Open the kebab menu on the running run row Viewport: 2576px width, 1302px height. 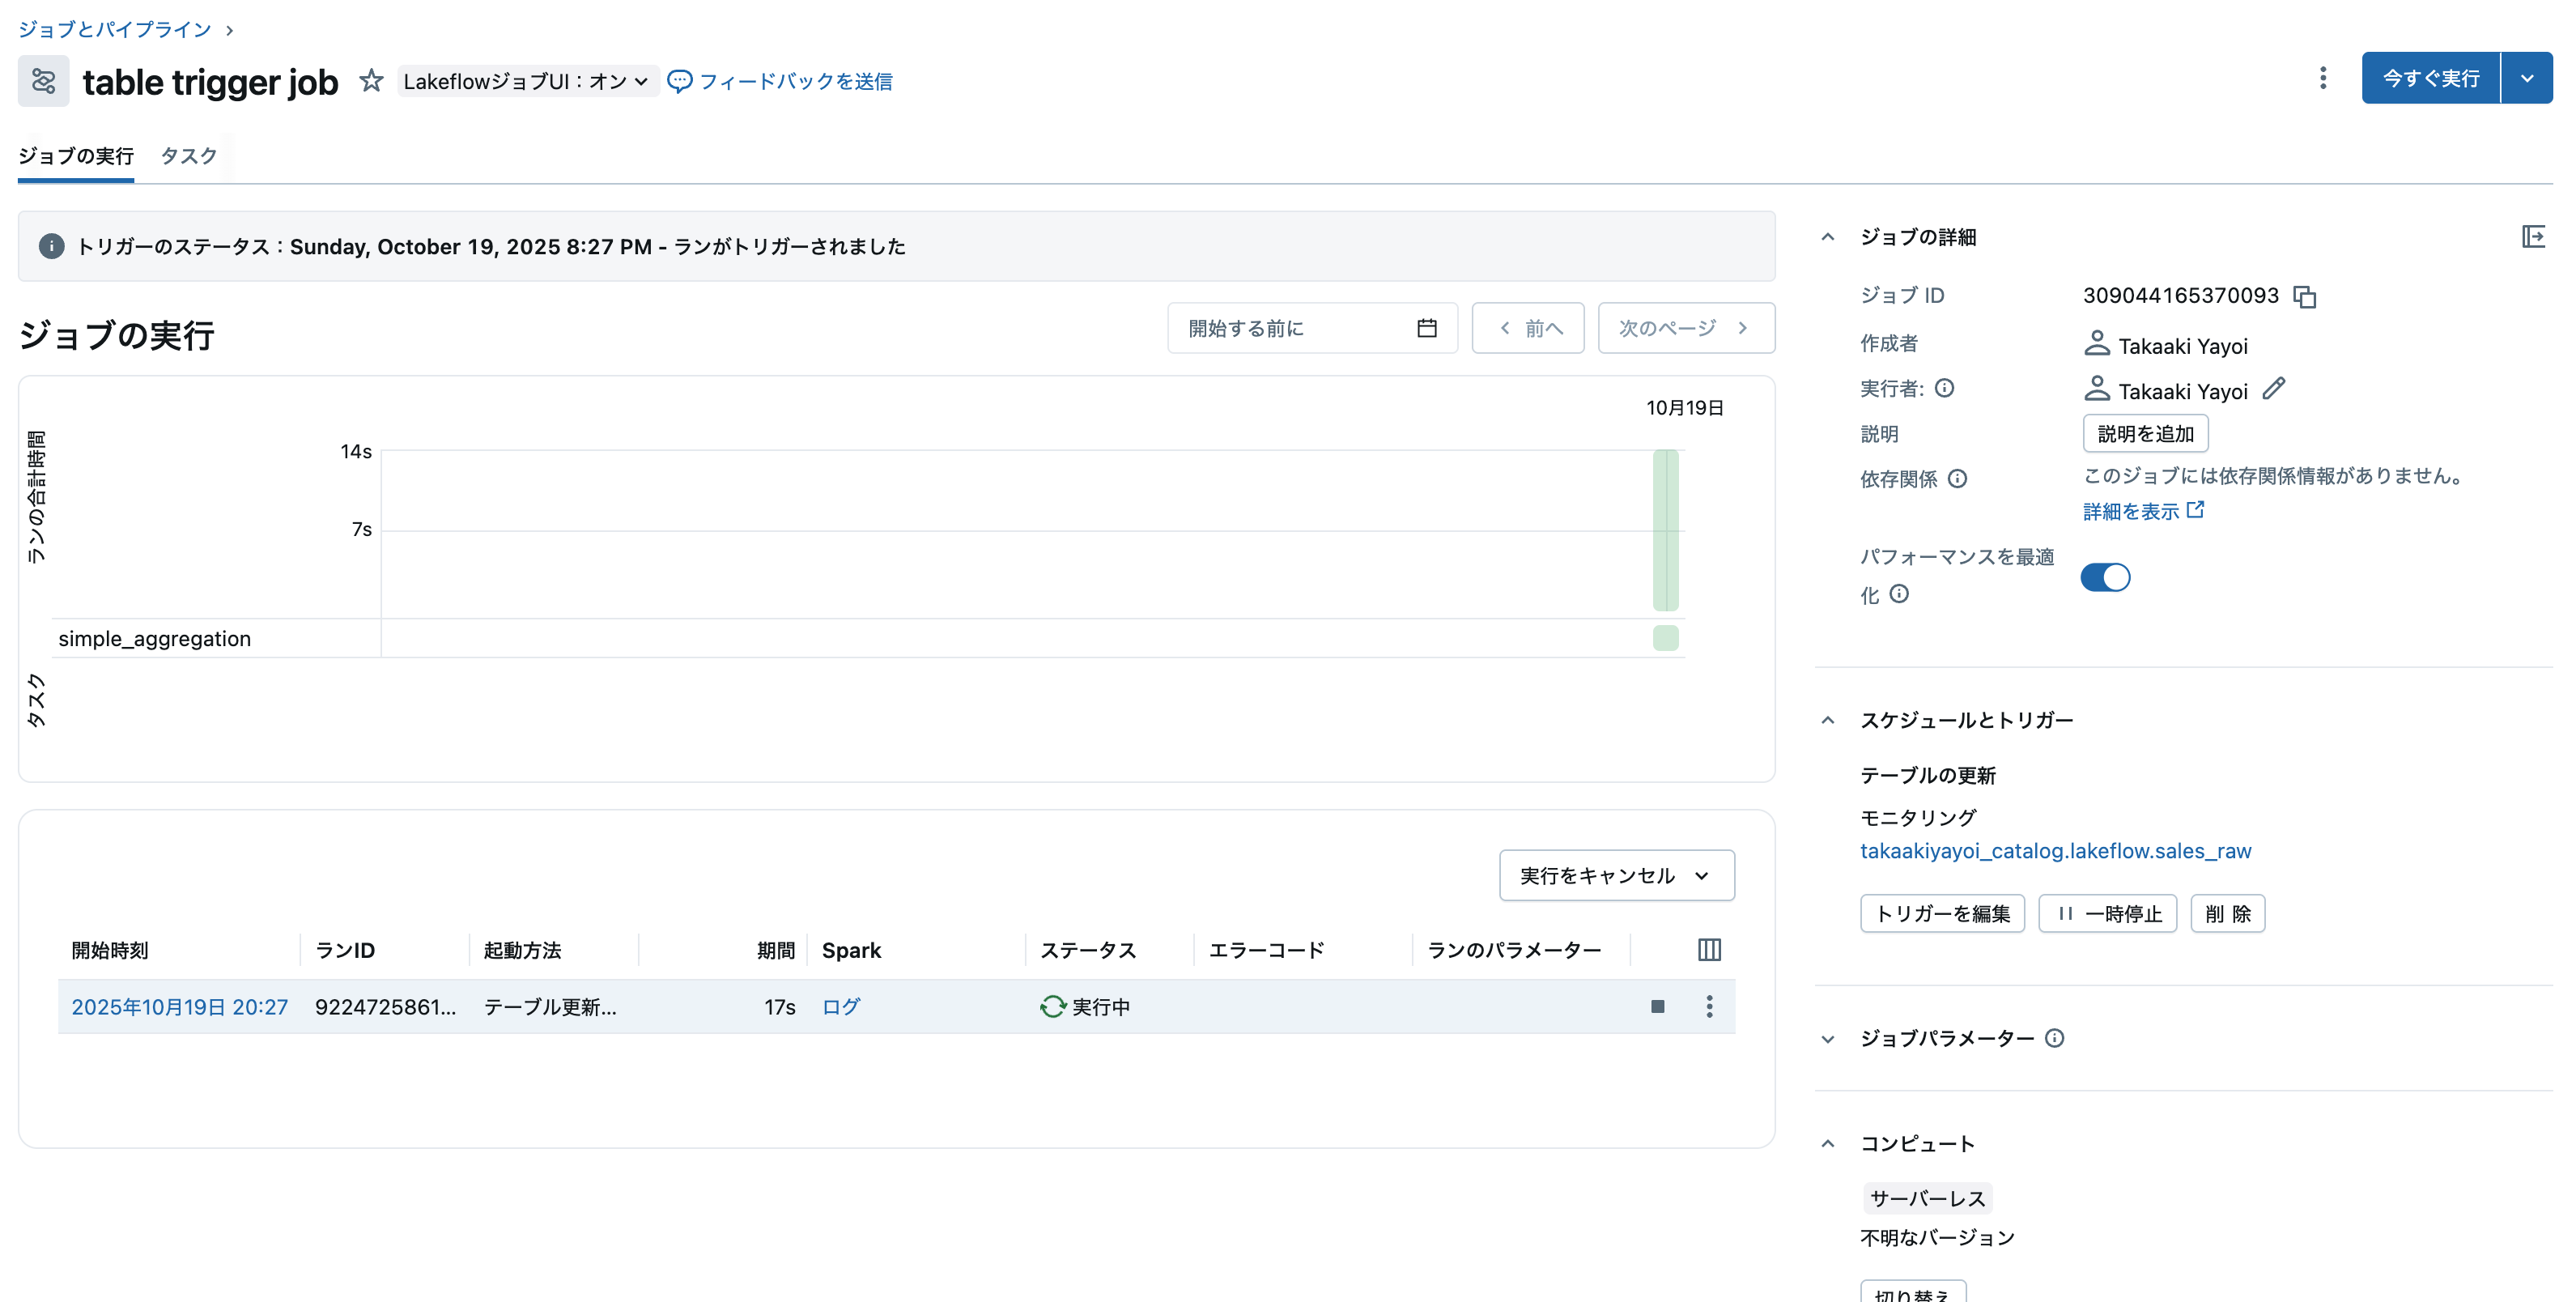tap(1709, 1007)
